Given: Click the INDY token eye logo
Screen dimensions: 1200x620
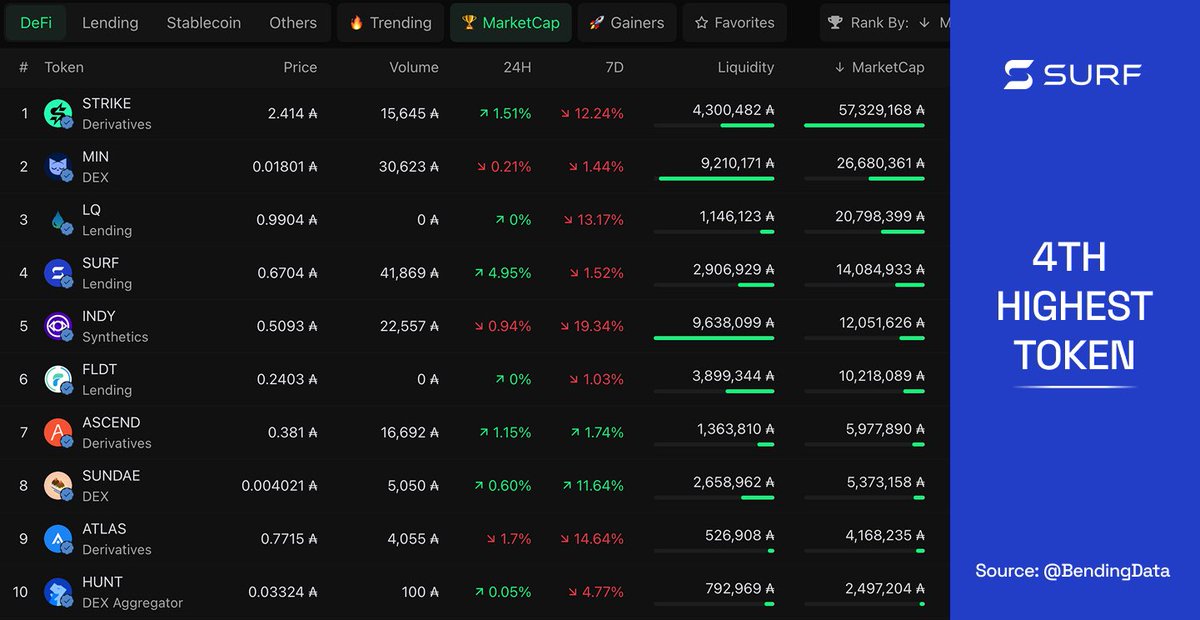Looking at the screenshot, I should [58, 326].
